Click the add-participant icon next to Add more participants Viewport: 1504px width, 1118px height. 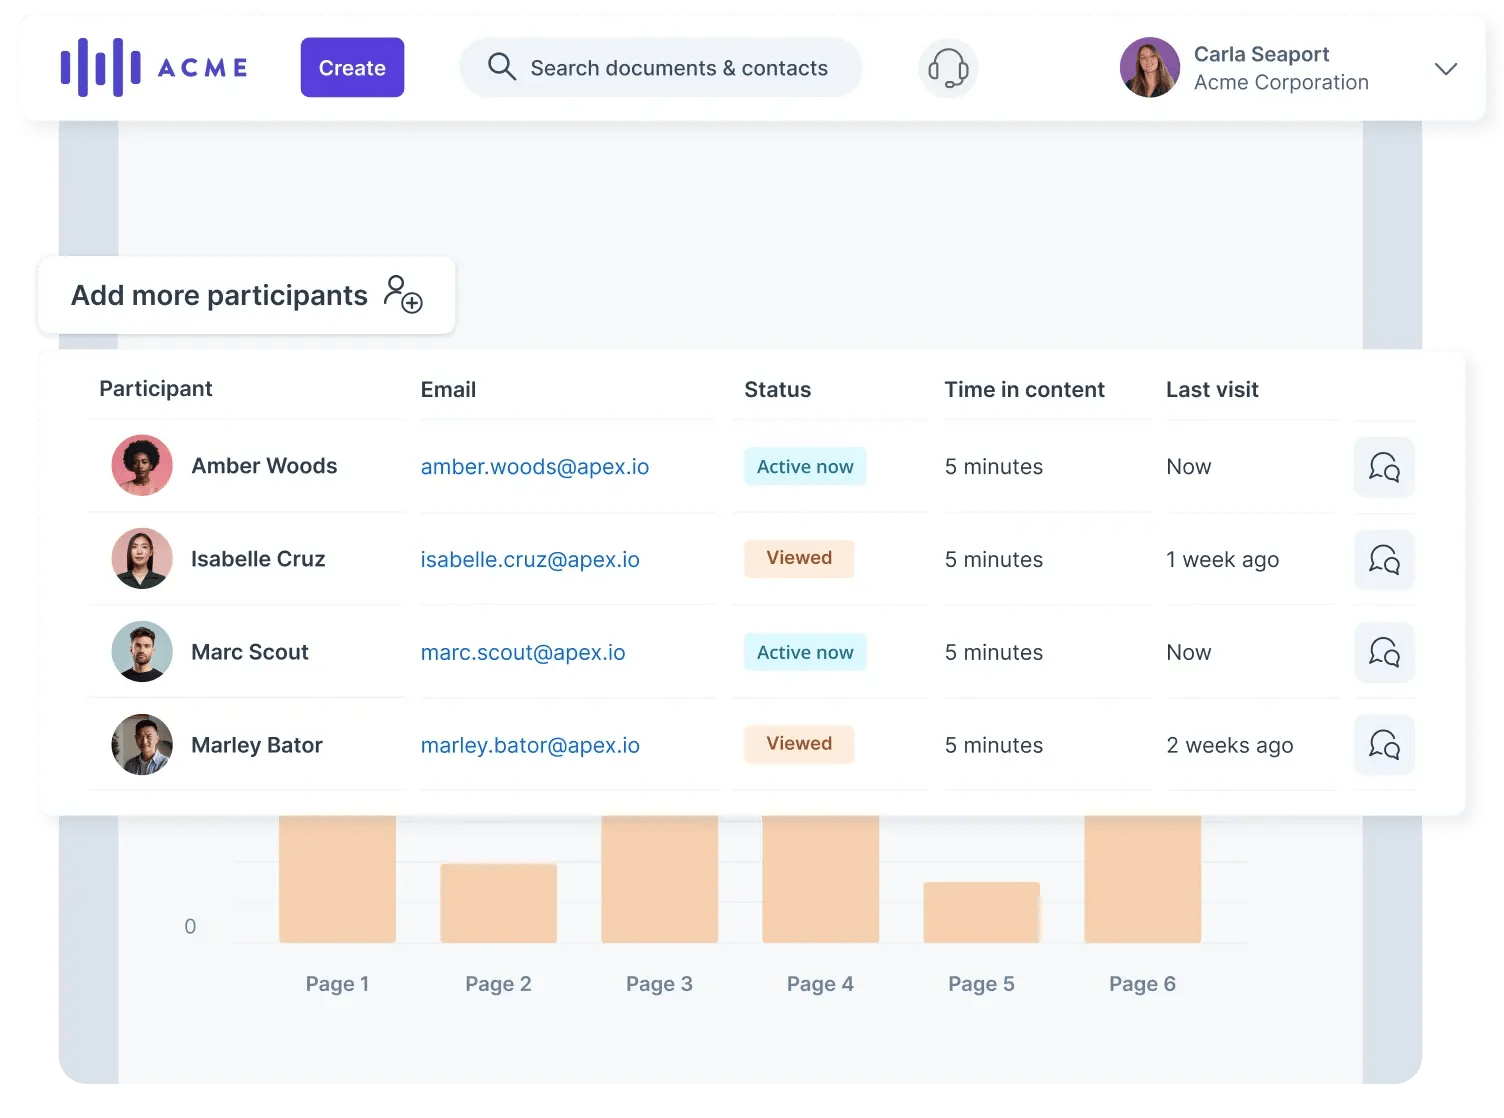pyautogui.click(x=405, y=295)
